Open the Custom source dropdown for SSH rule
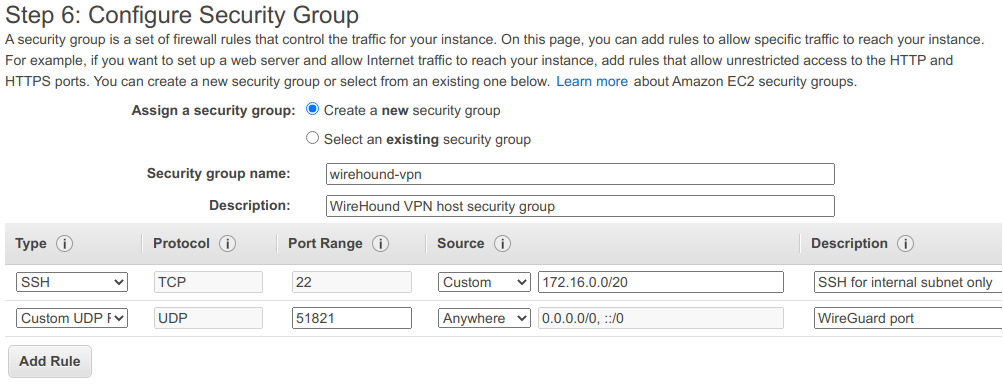 click(484, 282)
